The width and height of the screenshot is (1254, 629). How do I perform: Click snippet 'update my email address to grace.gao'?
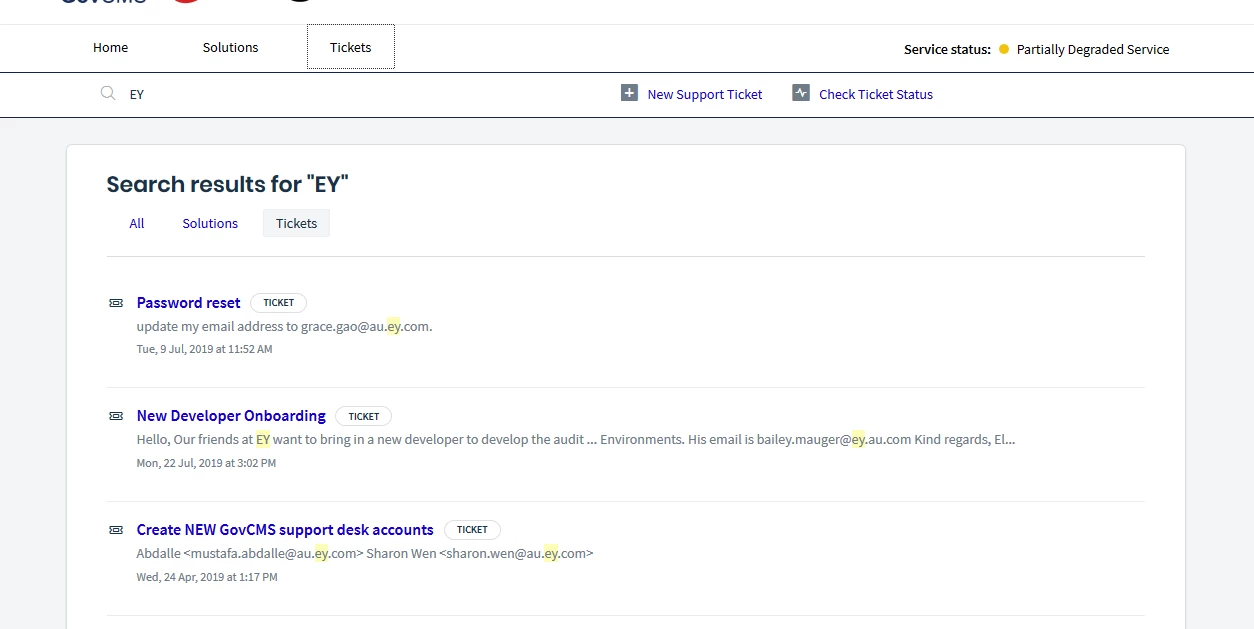285,326
